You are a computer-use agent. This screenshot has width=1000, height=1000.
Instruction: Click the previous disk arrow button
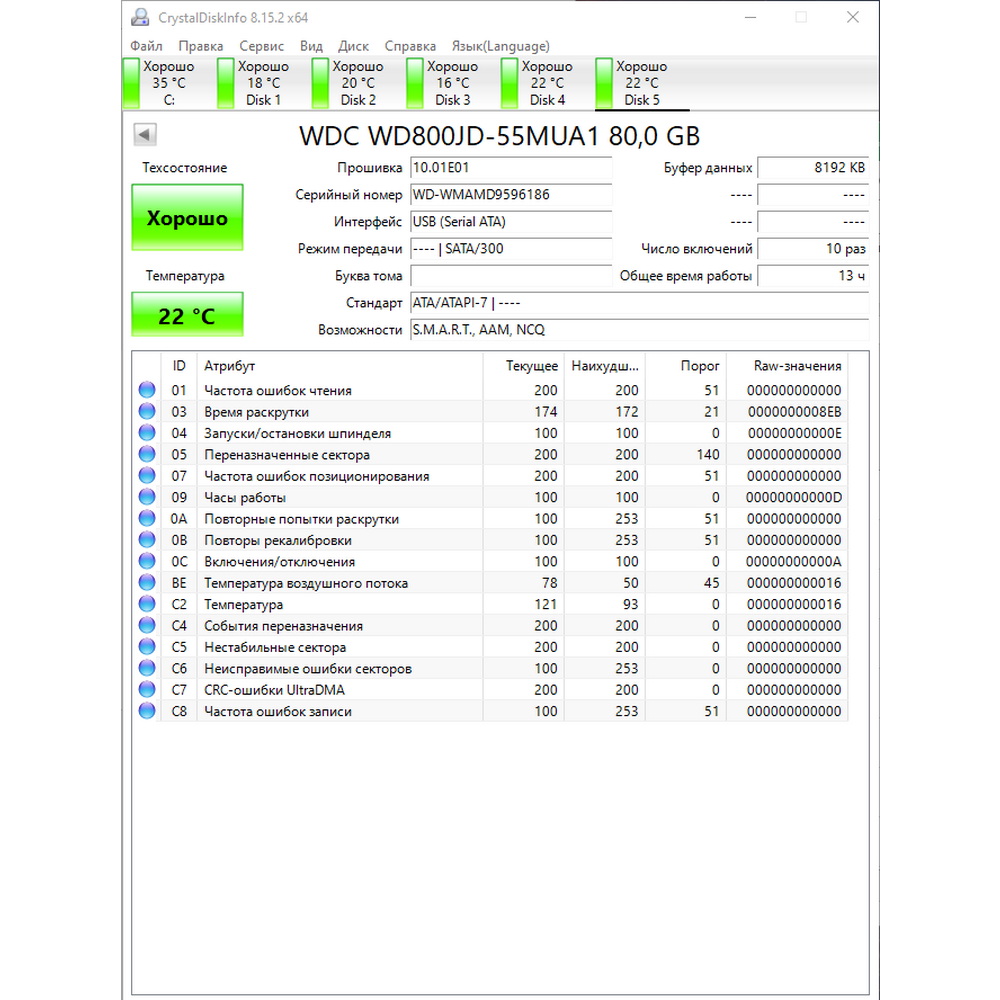[x=145, y=135]
